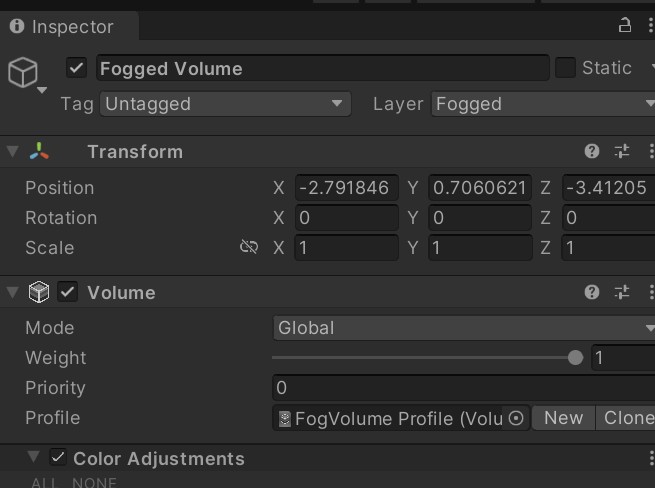Click the Clone profile button
Image resolution: width=655 pixels, height=488 pixels.
pyautogui.click(x=627, y=418)
